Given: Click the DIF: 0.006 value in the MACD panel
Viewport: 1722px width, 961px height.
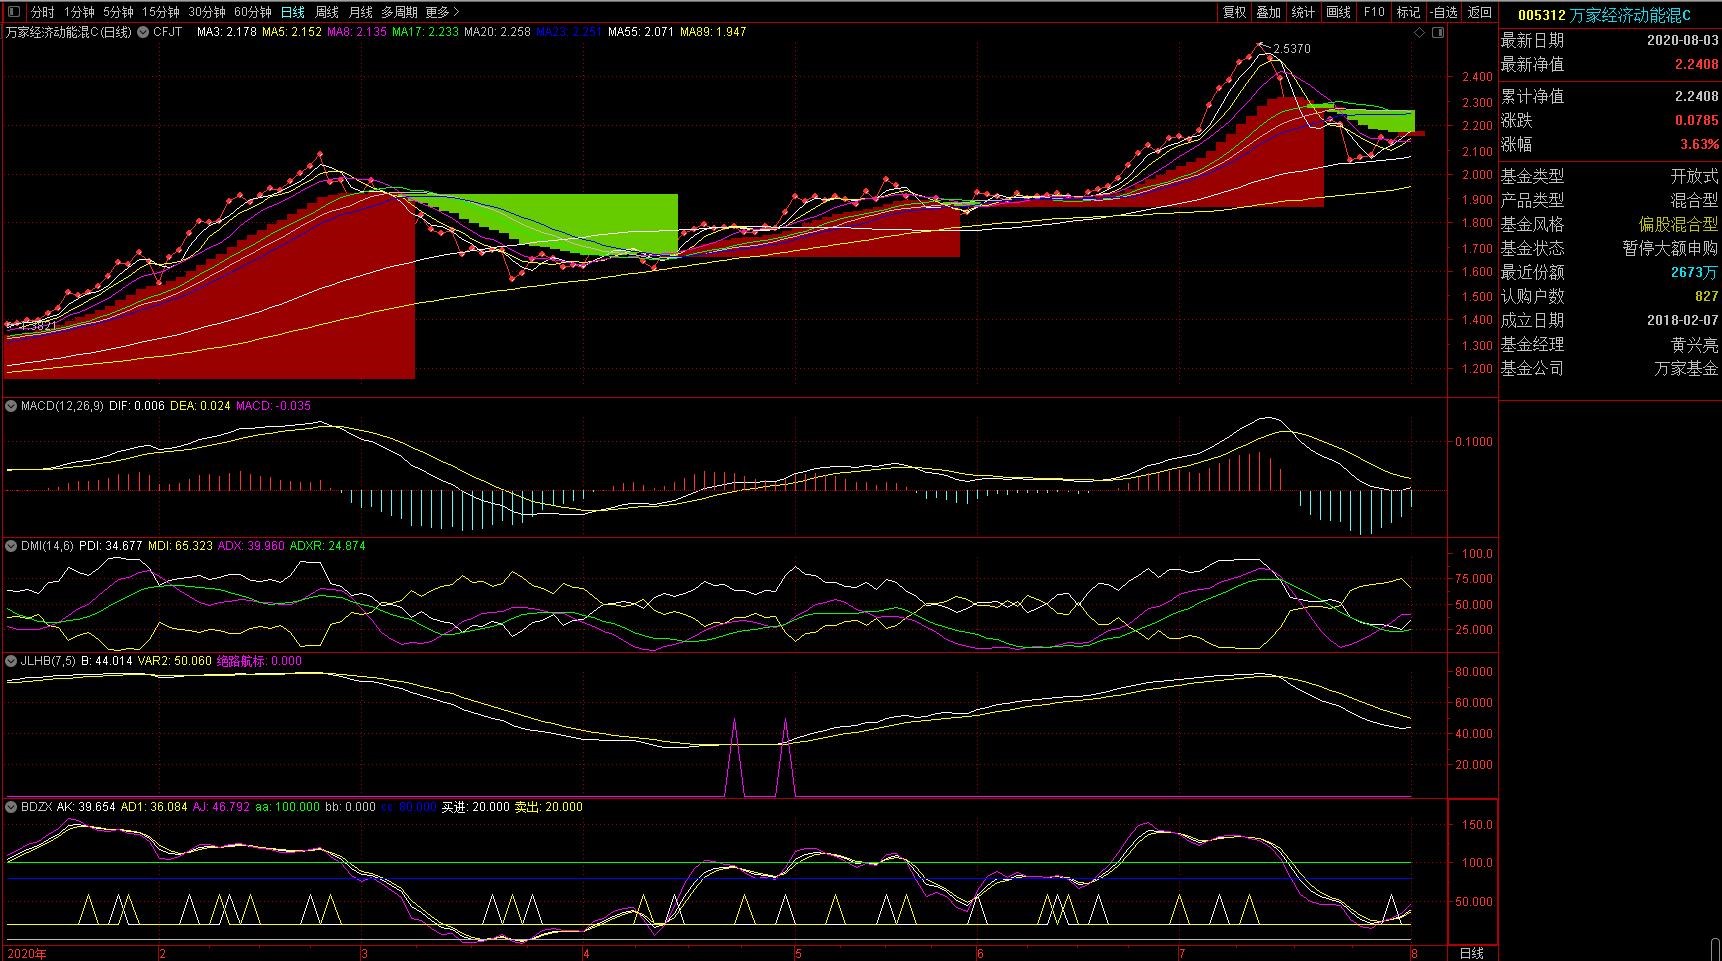Looking at the screenshot, I should pyautogui.click(x=137, y=406).
